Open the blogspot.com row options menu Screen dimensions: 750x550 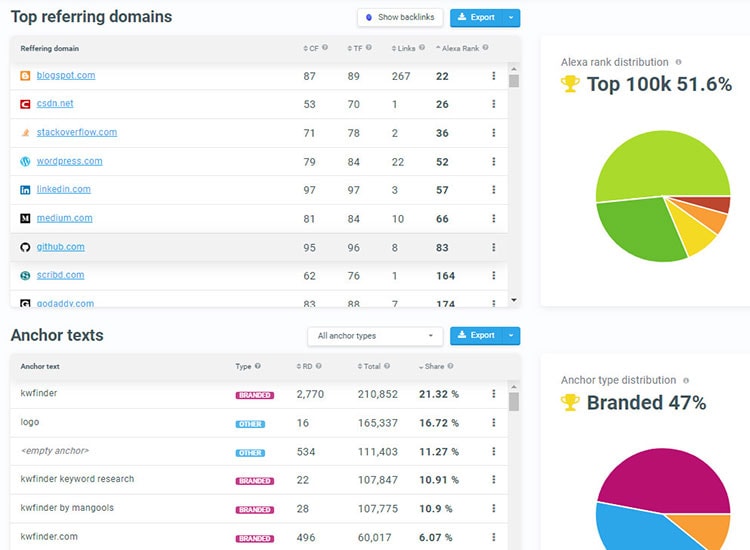[x=494, y=76]
